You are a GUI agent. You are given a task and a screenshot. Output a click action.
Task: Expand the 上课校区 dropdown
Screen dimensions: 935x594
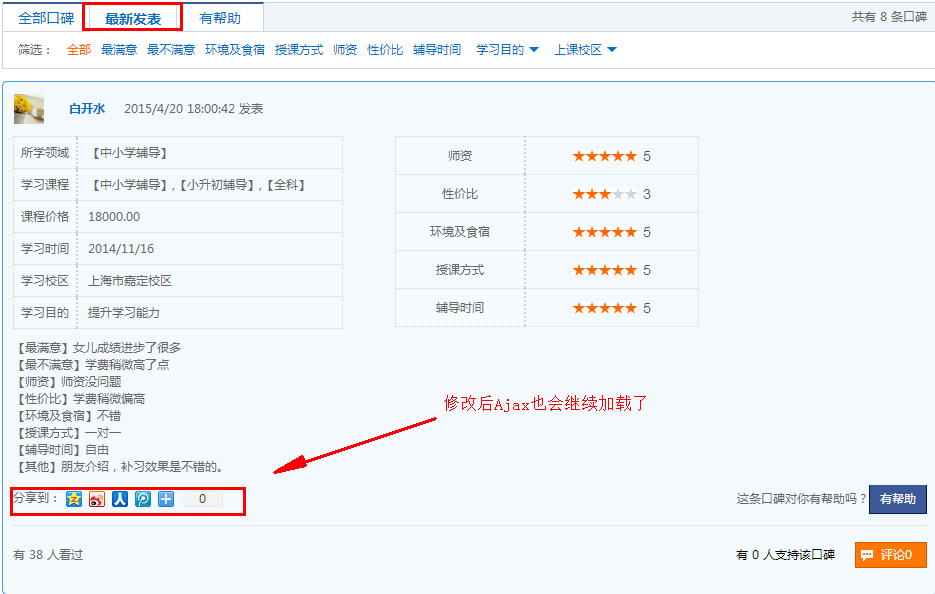[585, 50]
